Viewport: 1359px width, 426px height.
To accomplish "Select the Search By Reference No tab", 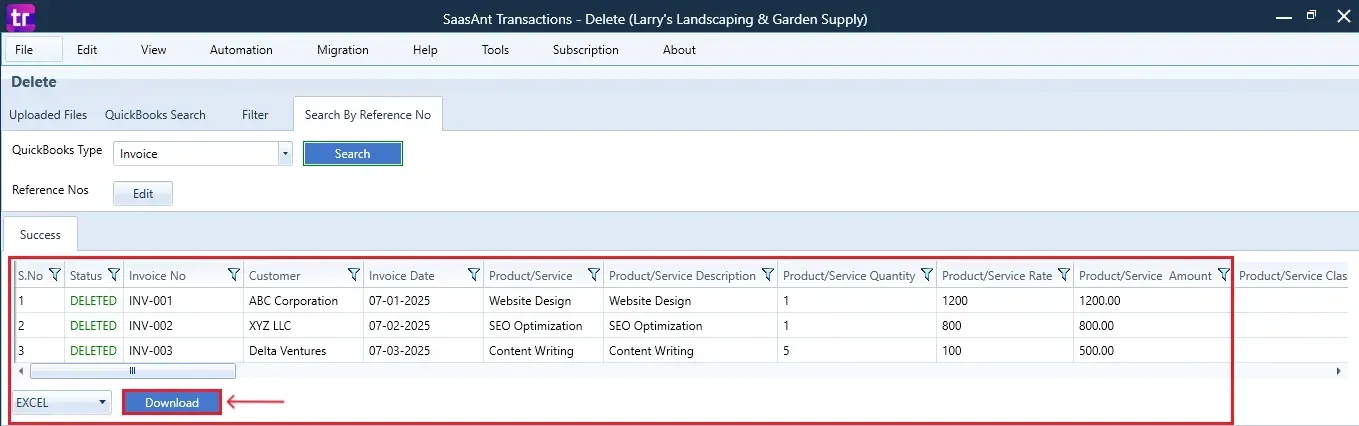I will pos(368,115).
